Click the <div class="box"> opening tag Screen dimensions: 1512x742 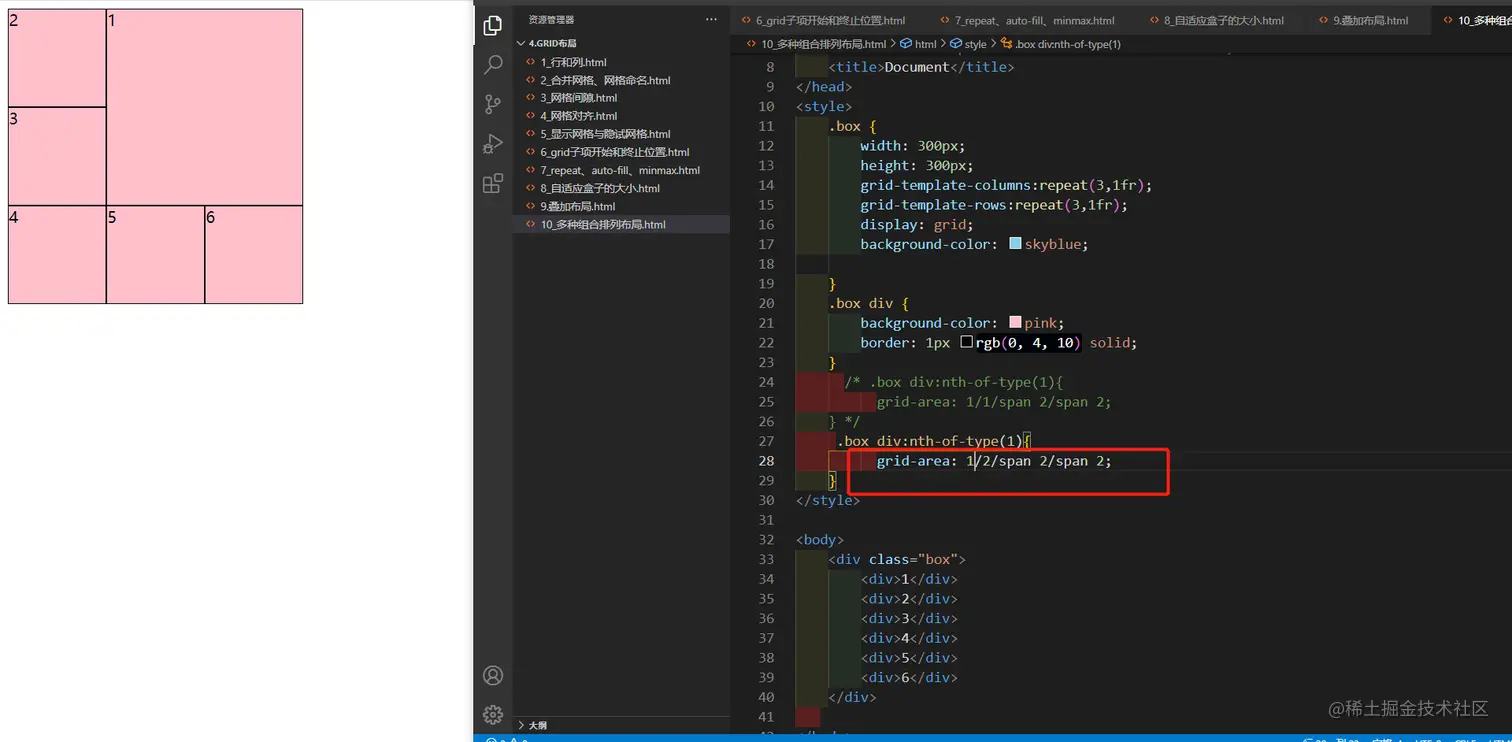pyautogui.click(x=897, y=559)
